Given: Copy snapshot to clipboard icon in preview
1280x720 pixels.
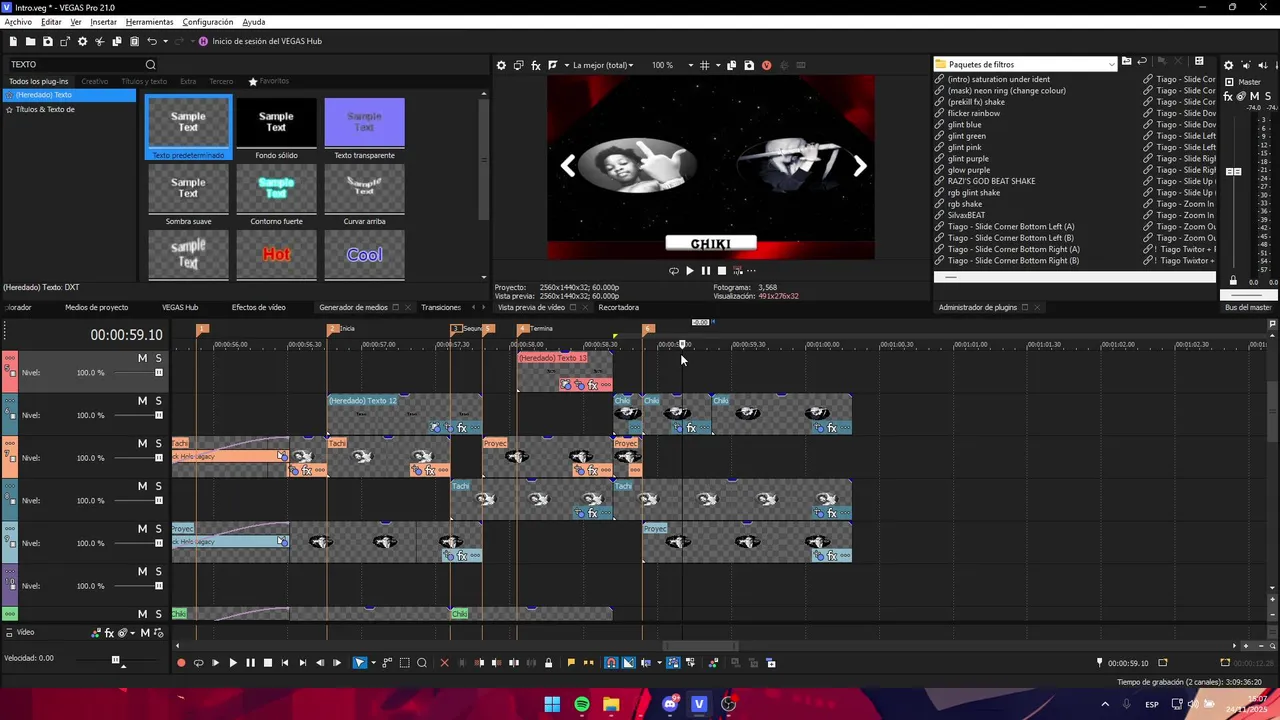Looking at the screenshot, I should [x=732, y=65].
